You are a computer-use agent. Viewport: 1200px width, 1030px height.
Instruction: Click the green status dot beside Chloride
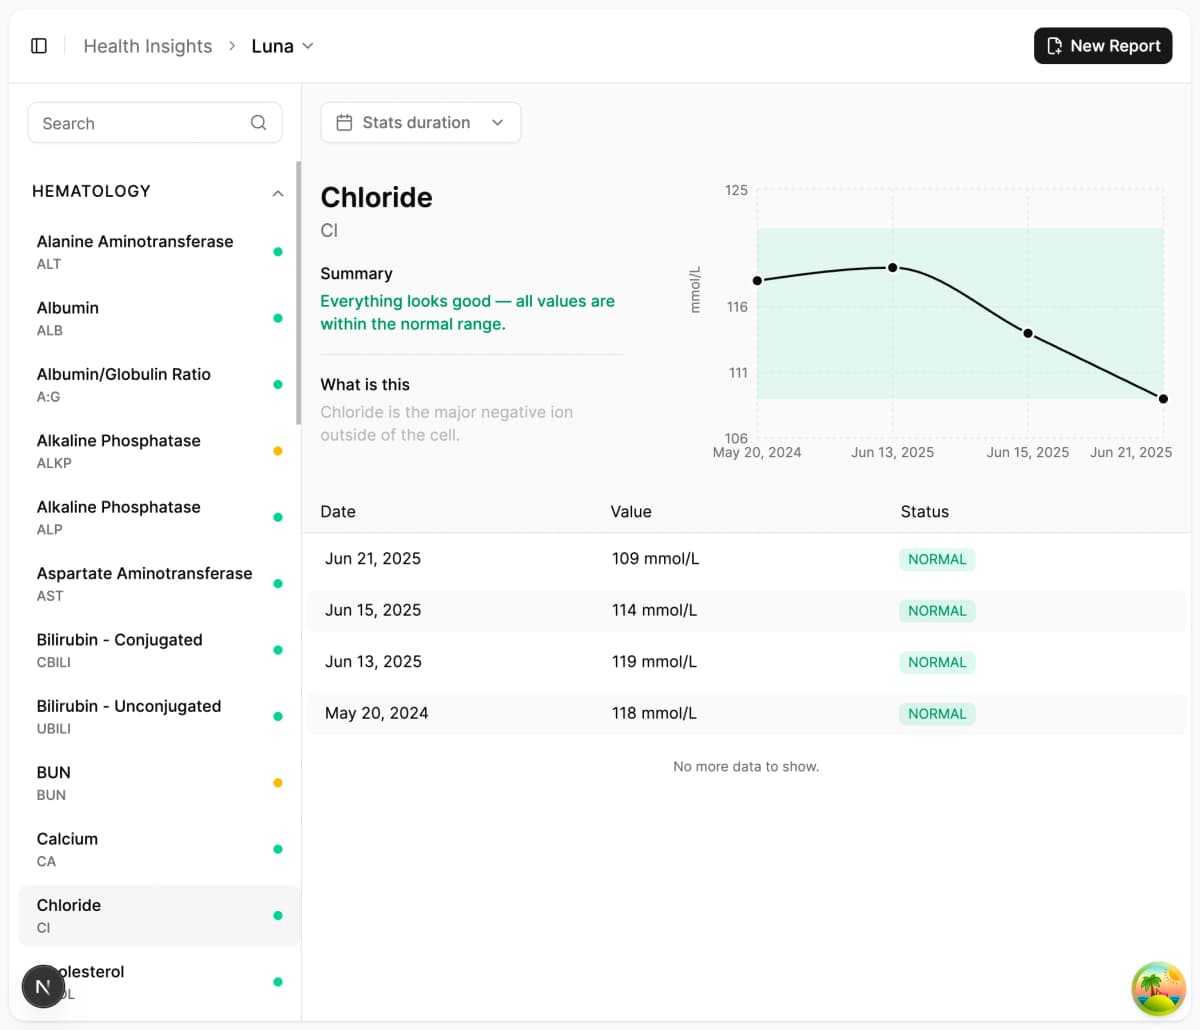click(x=277, y=915)
